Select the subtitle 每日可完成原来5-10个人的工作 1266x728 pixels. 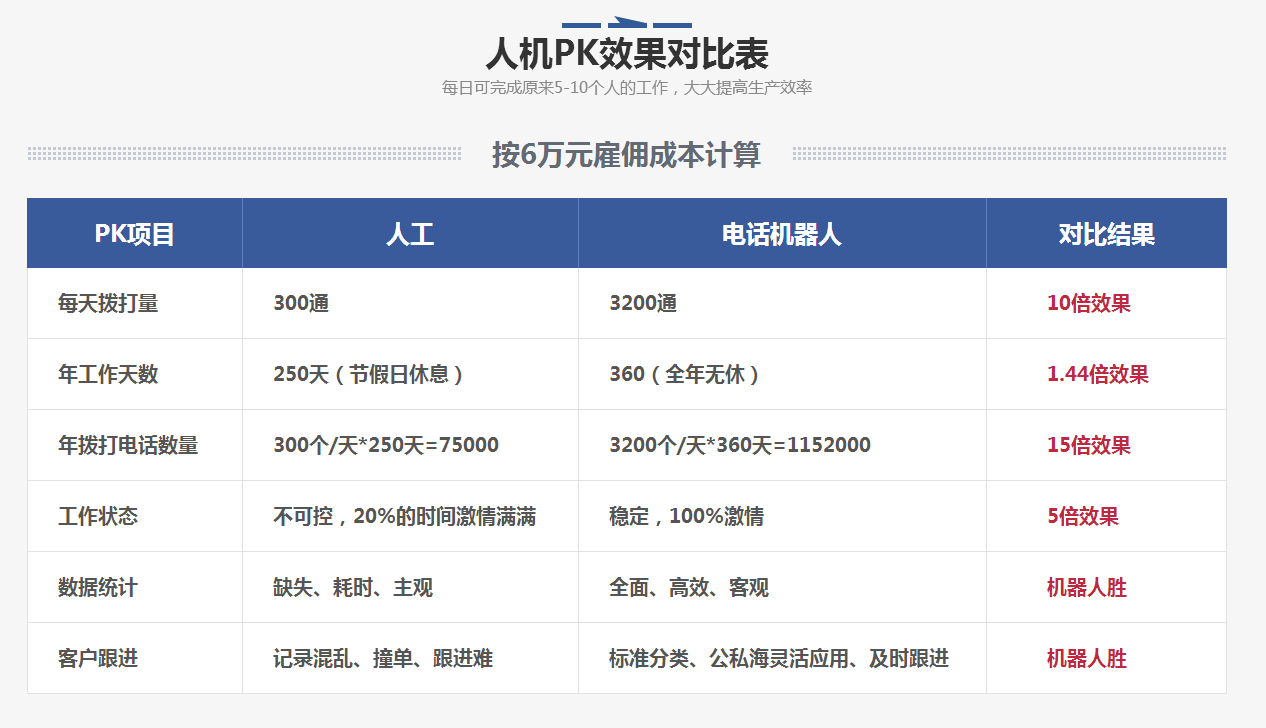tap(557, 88)
